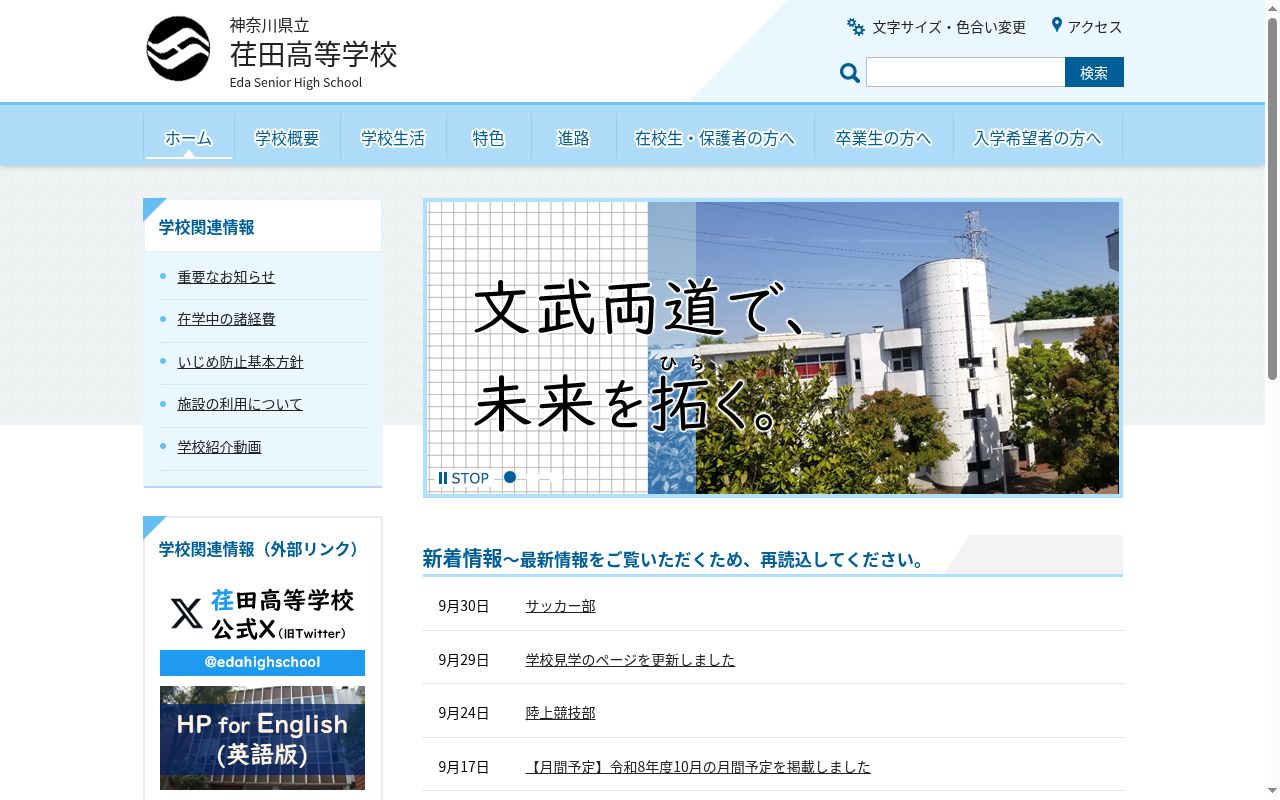Open the 在学中の諸経費 link
Viewport: 1280px width, 800px height.
click(x=226, y=319)
